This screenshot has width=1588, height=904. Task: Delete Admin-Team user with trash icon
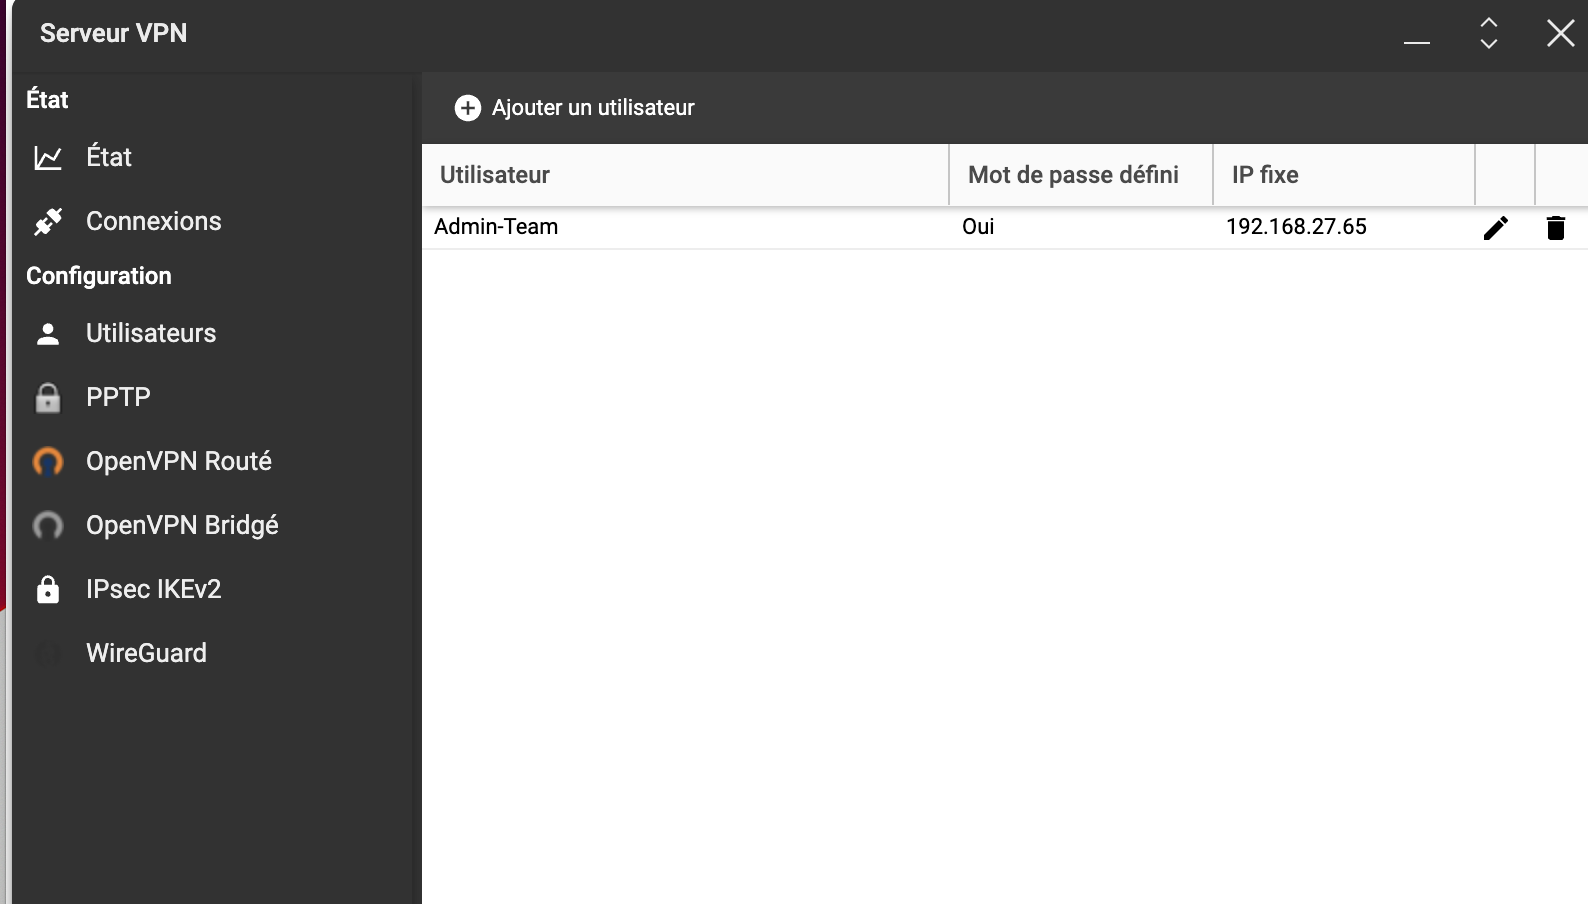1556,228
